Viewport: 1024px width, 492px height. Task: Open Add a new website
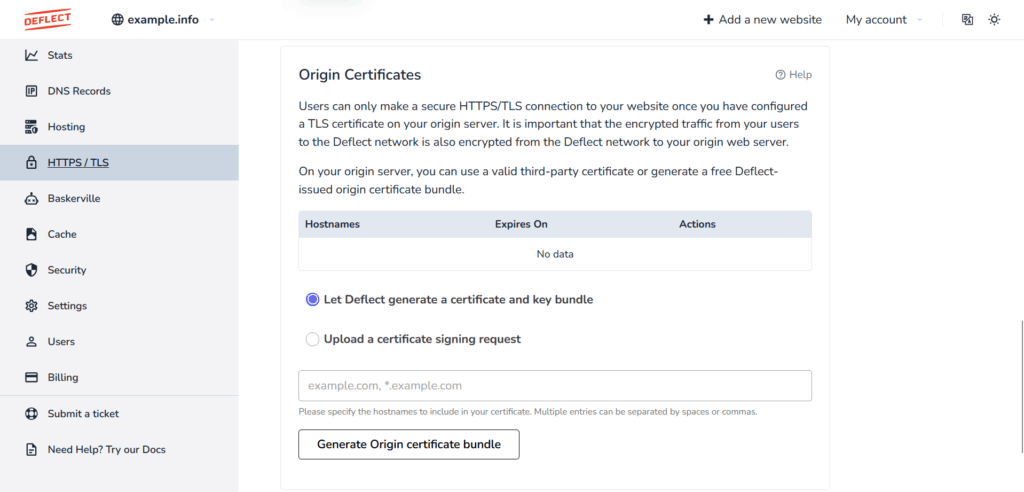click(x=762, y=20)
